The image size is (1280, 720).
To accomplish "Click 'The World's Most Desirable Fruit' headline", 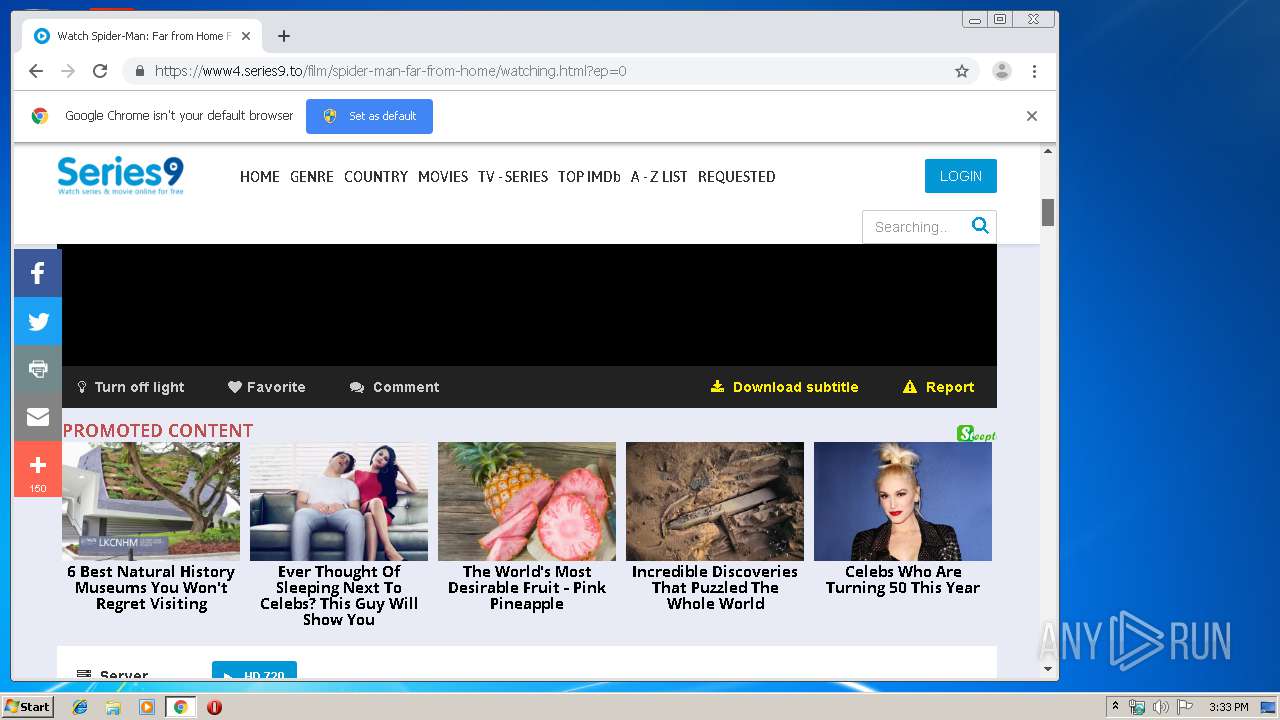I will [527, 588].
